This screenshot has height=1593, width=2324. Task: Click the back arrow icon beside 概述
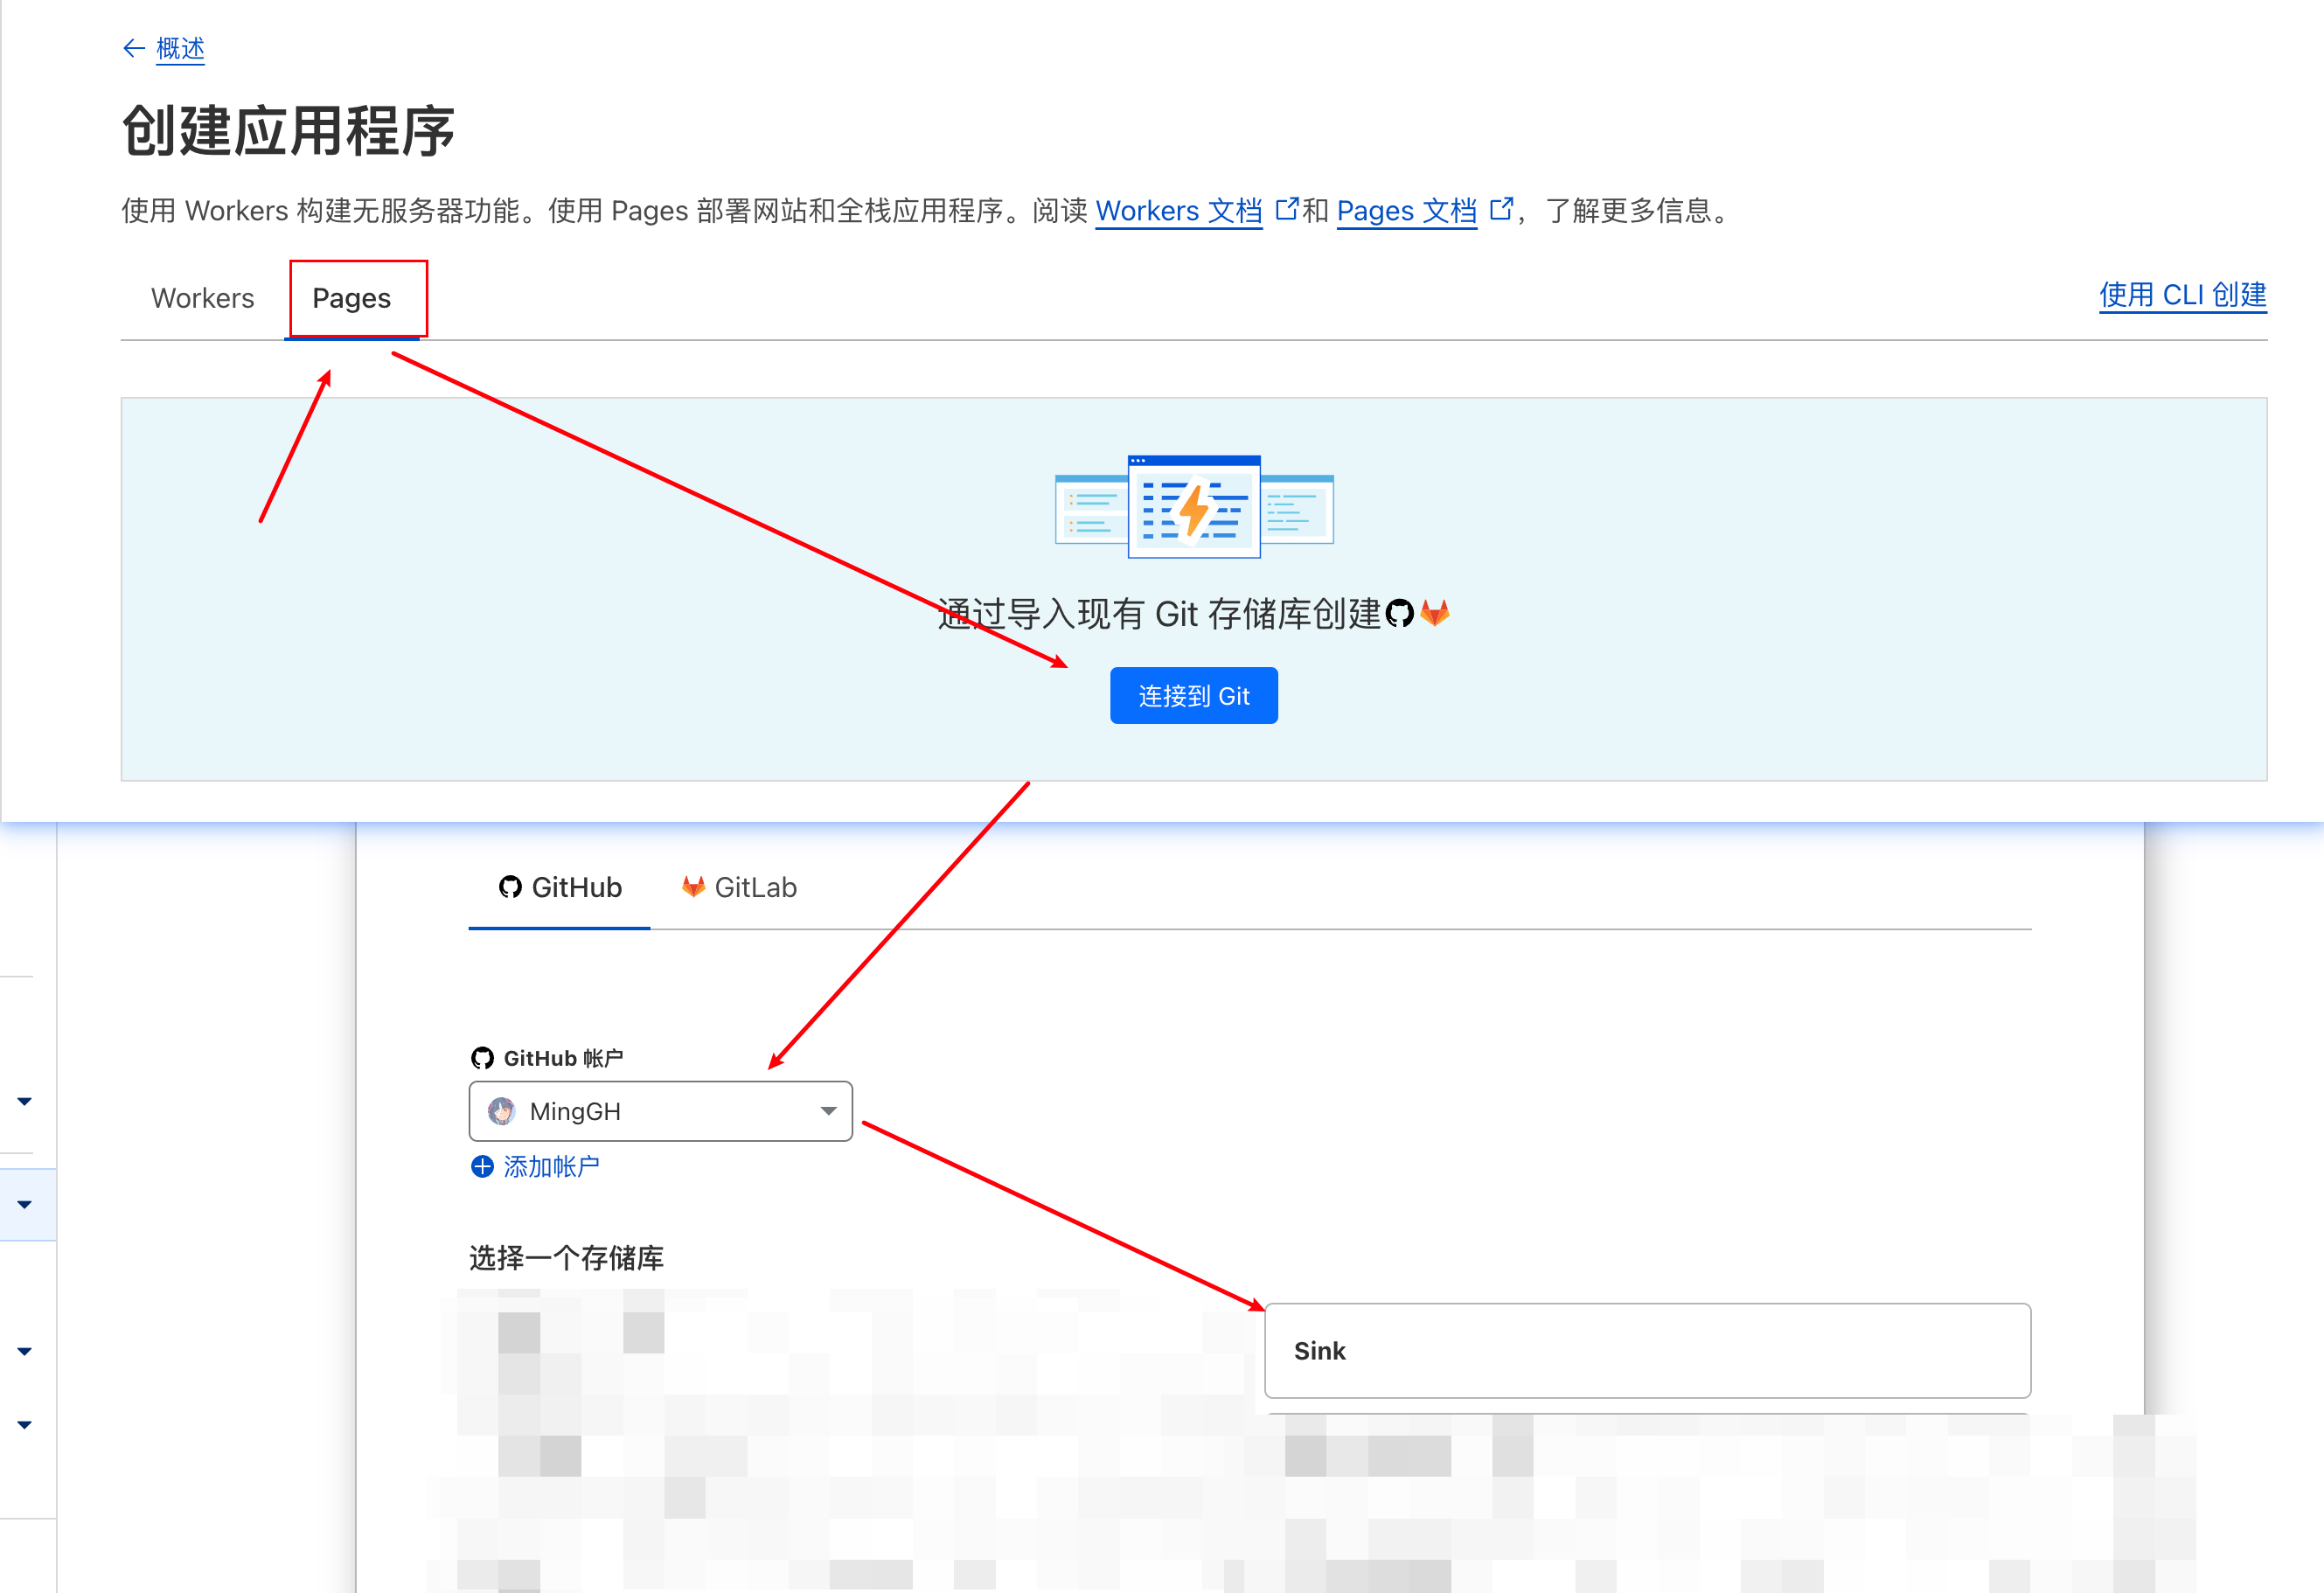(x=134, y=48)
